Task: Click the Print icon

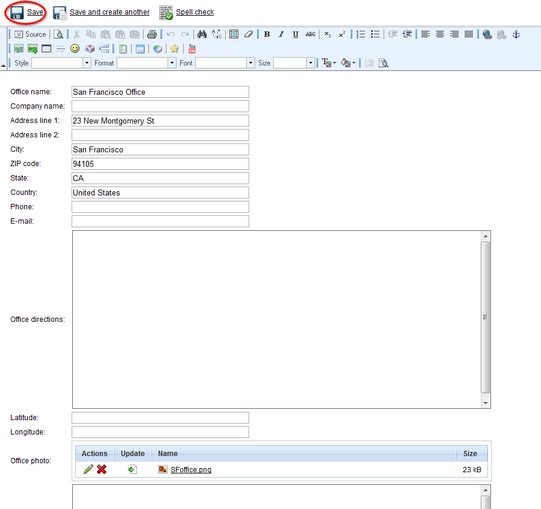Action: click(152, 34)
